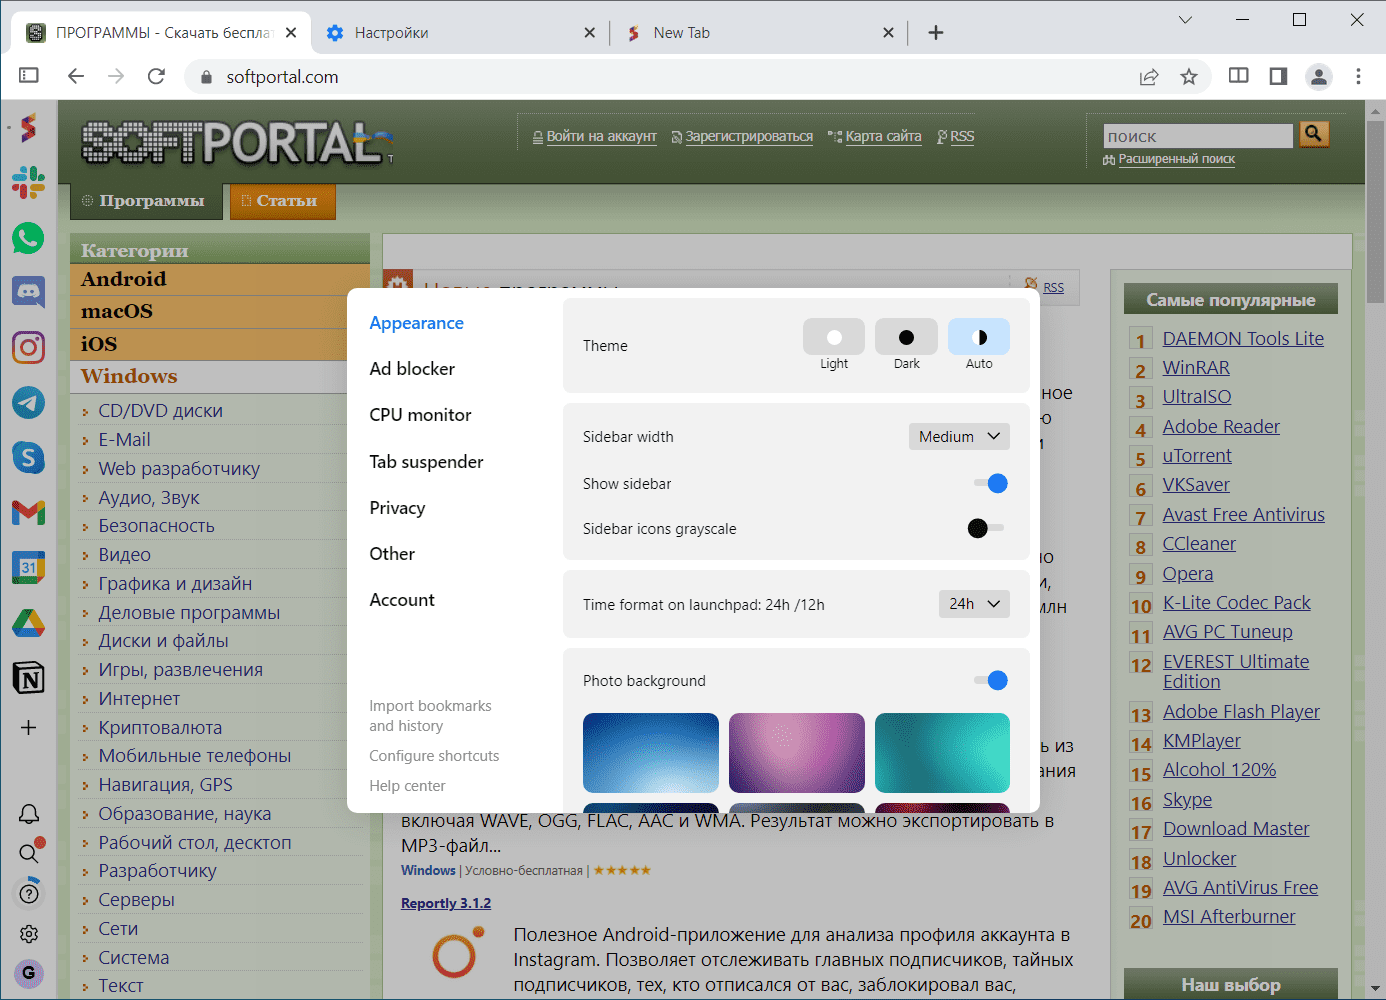Viewport: 1386px width, 1000px height.
Task: Open the Time format 24h dropdown
Action: 974,604
